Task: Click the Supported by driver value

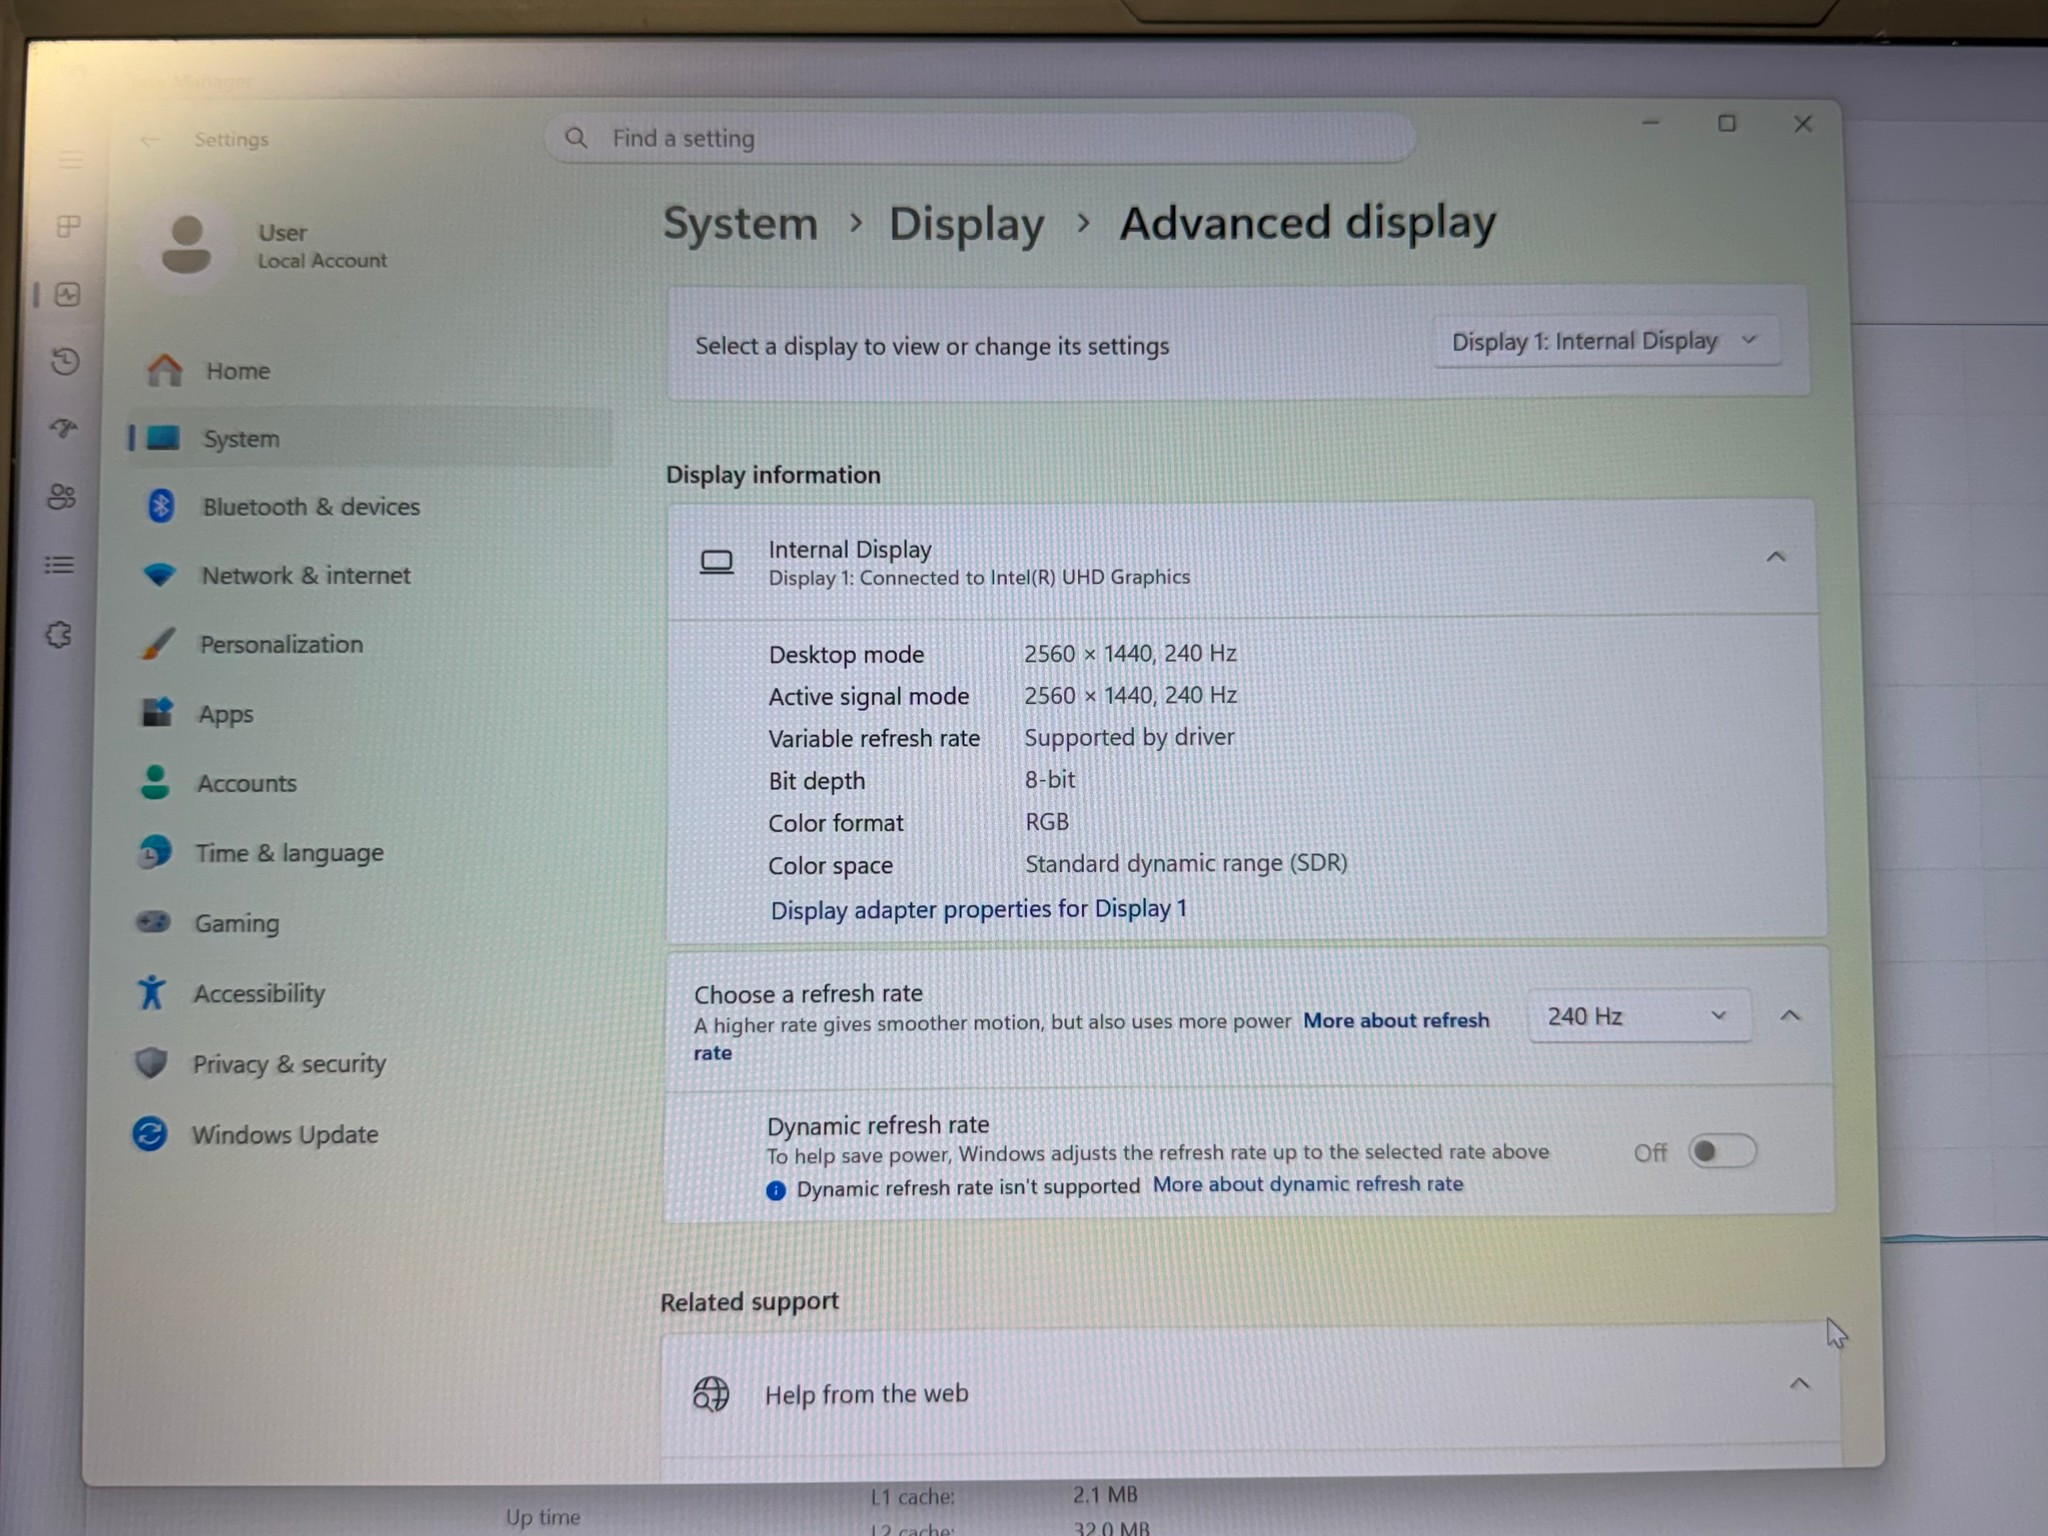Action: (1129, 737)
